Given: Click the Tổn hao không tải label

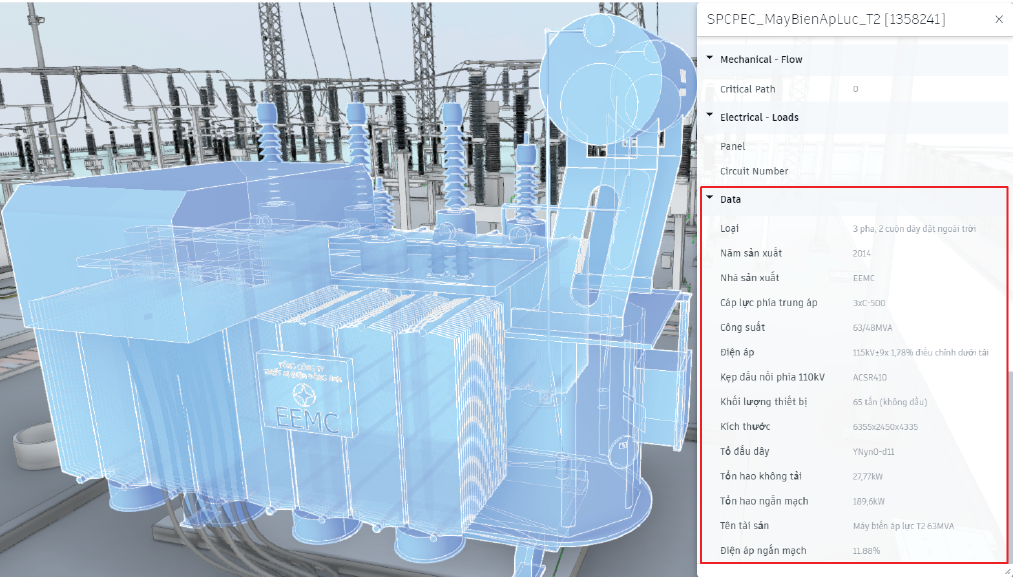Looking at the screenshot, I should [x=760, y=476].
